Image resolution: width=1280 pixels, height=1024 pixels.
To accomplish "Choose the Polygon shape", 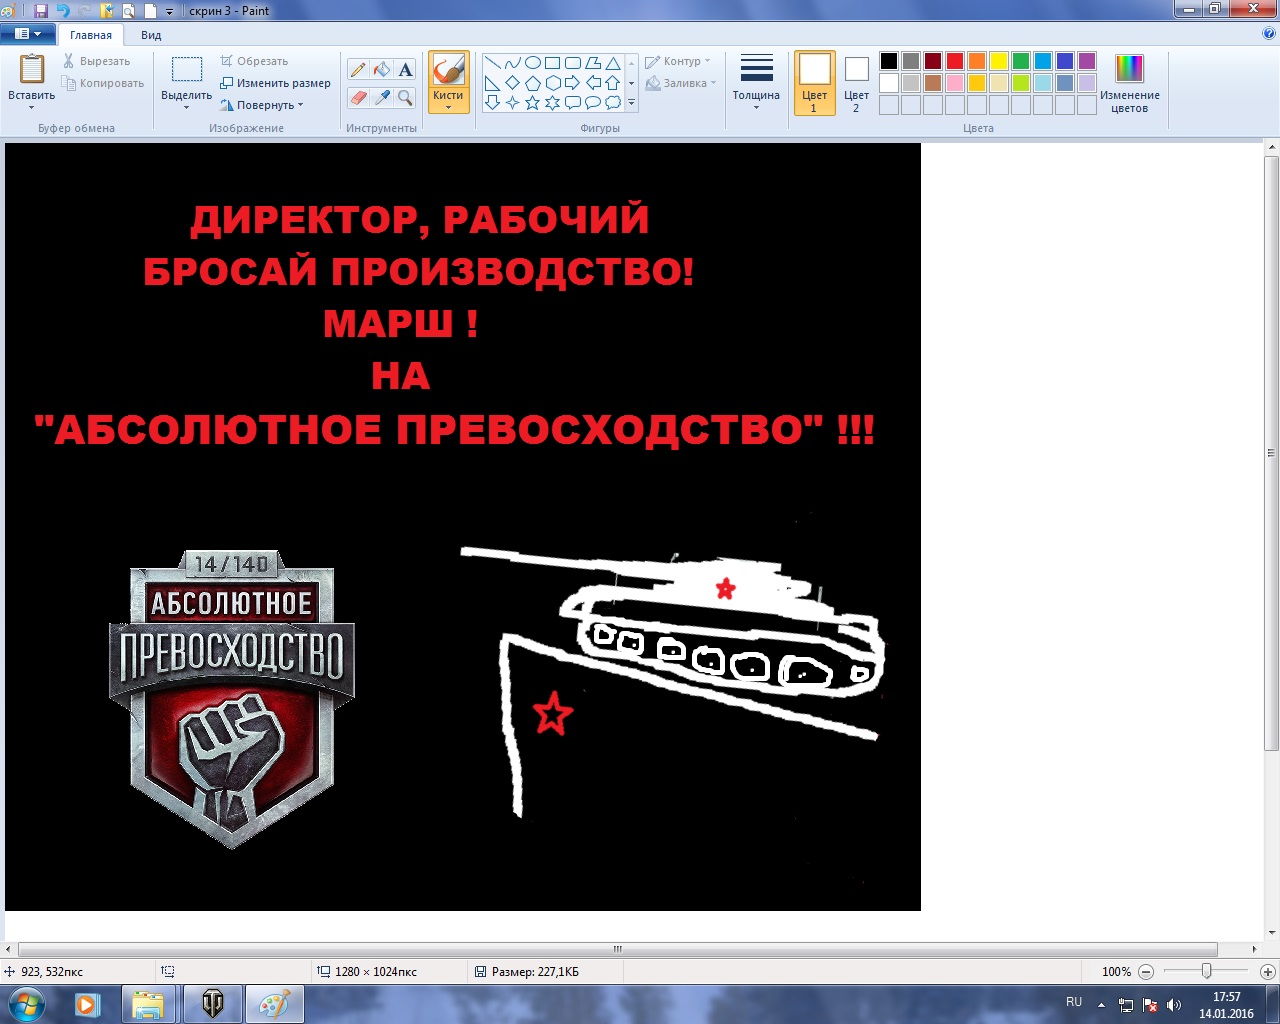I will pos(592,63).
